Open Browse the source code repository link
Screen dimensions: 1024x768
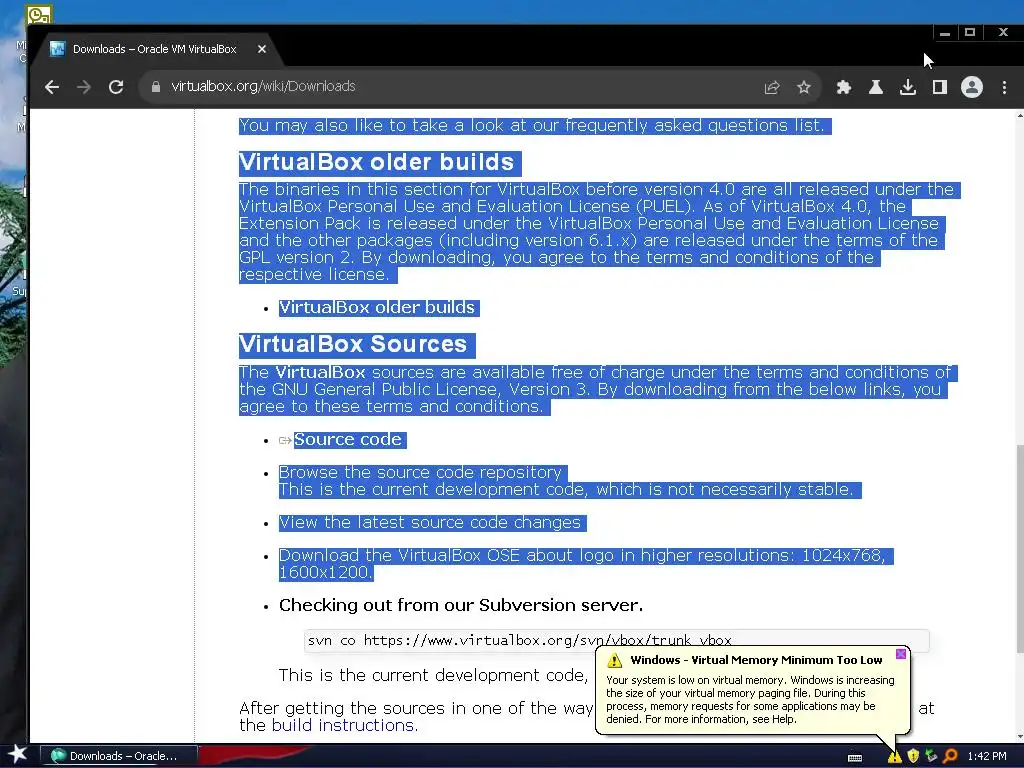click(420, 472)
